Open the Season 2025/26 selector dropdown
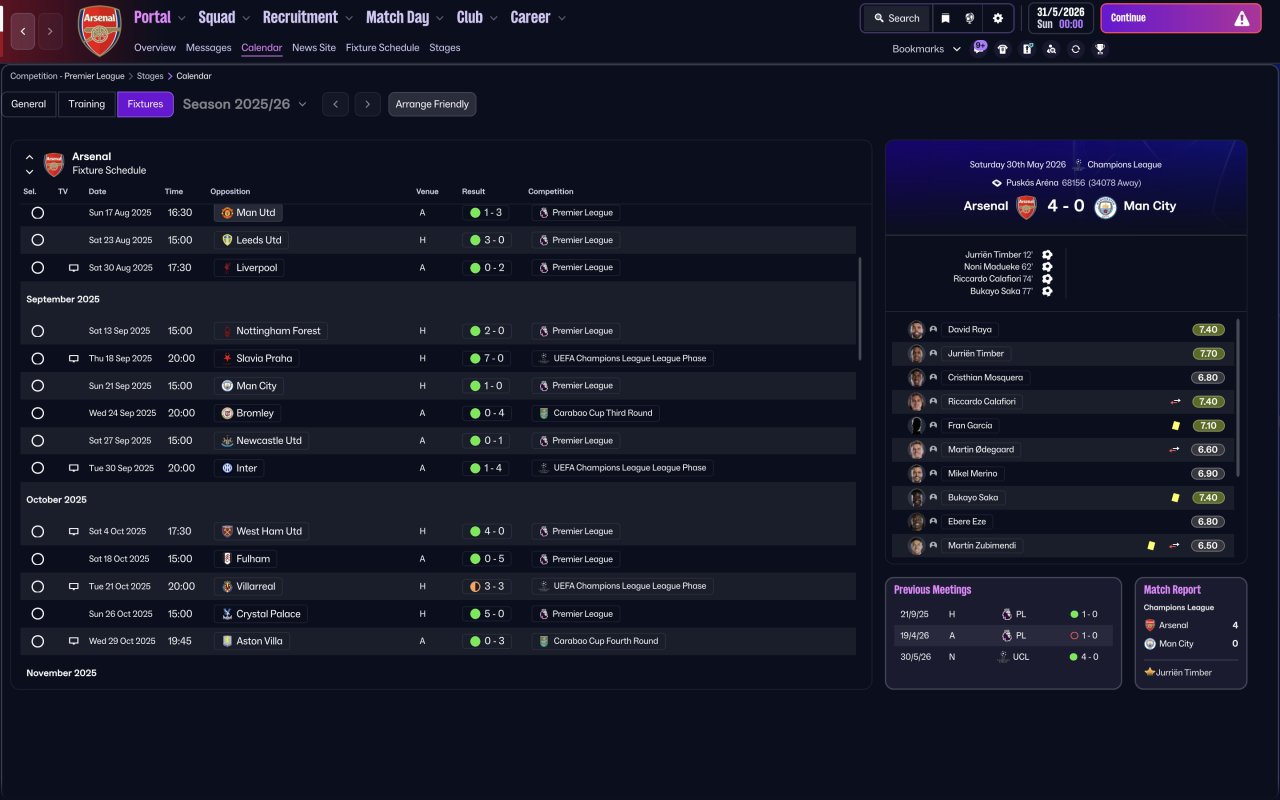The width and height of the screenshot is (1280, 800). tap(245, 104)
